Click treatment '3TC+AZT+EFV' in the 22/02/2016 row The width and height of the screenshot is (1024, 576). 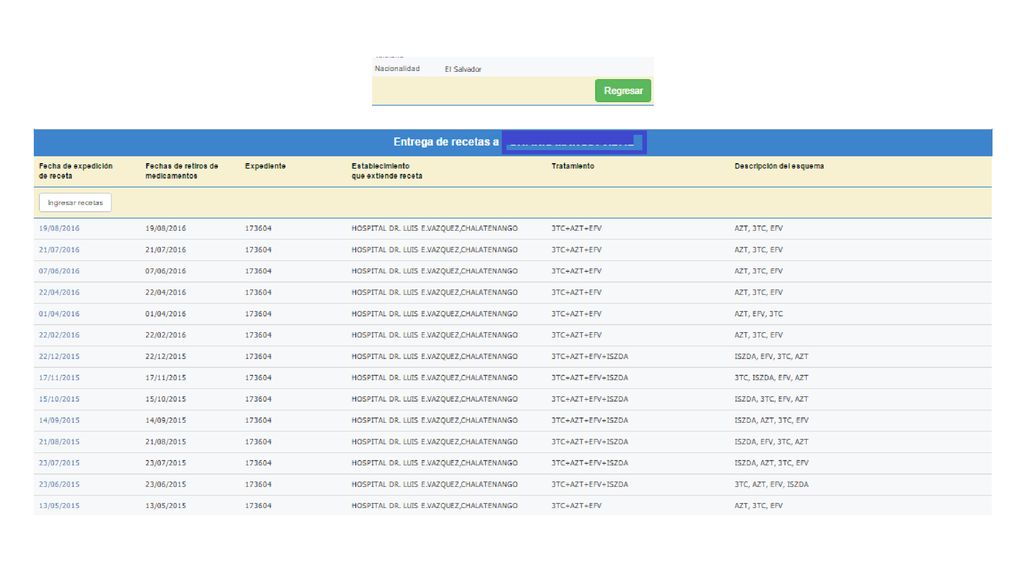[x=577, y=335]
